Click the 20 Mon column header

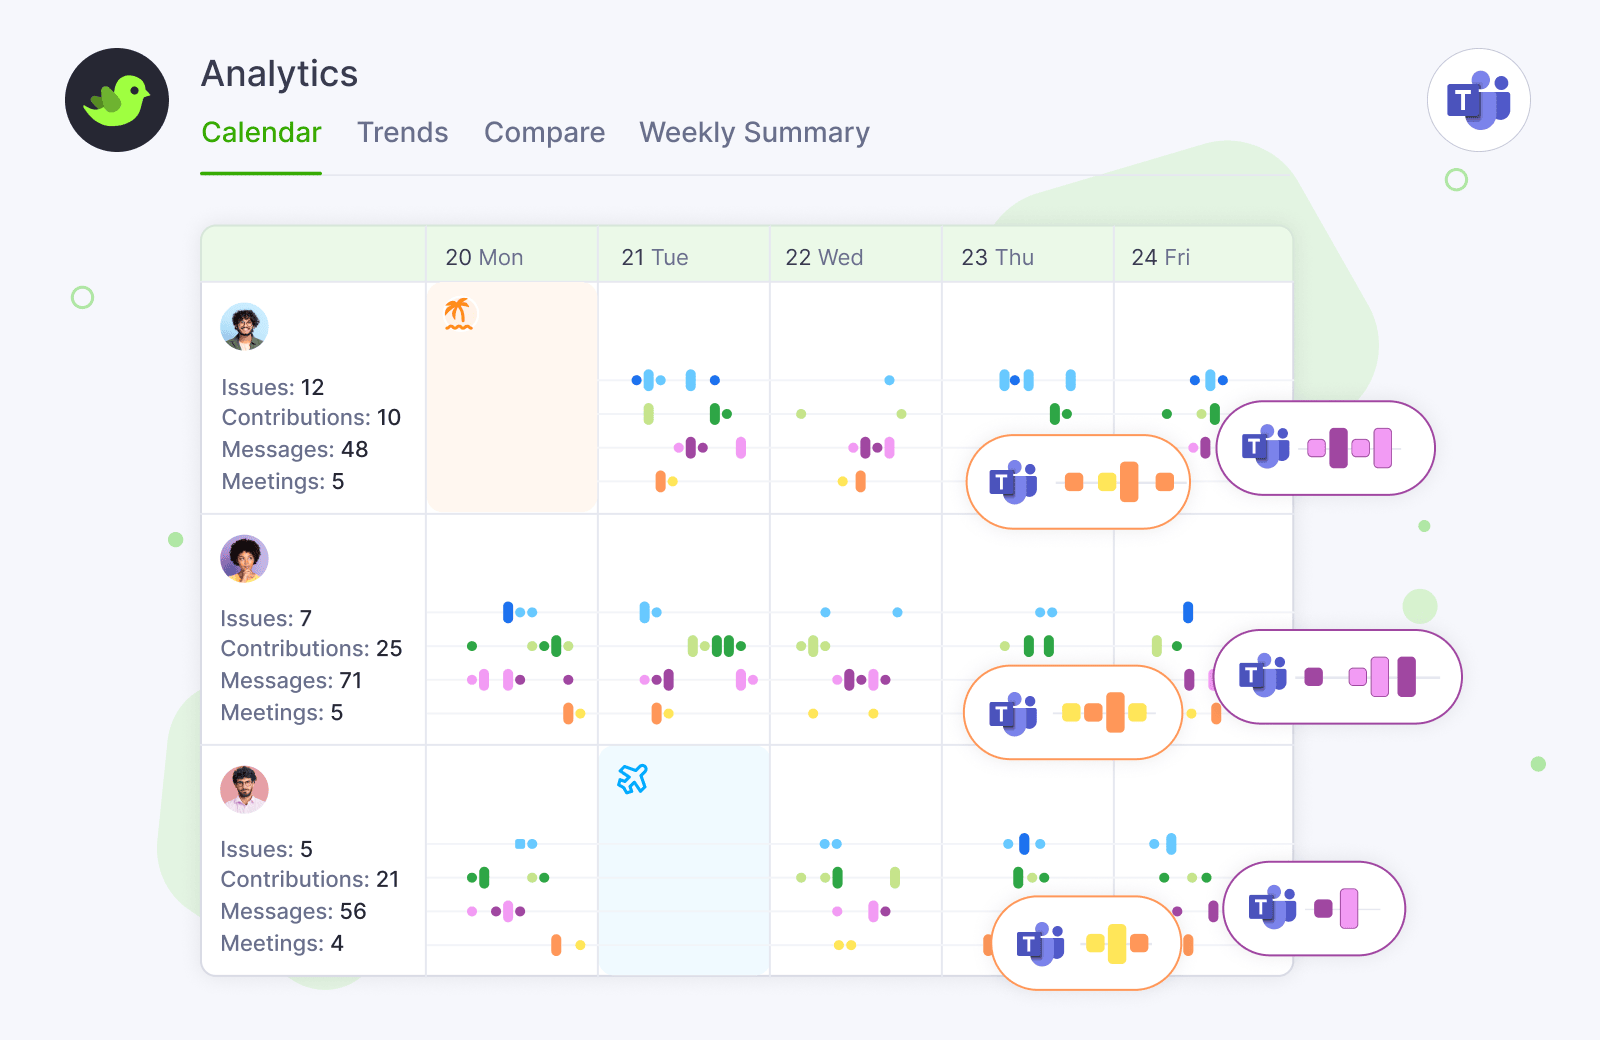484,257
